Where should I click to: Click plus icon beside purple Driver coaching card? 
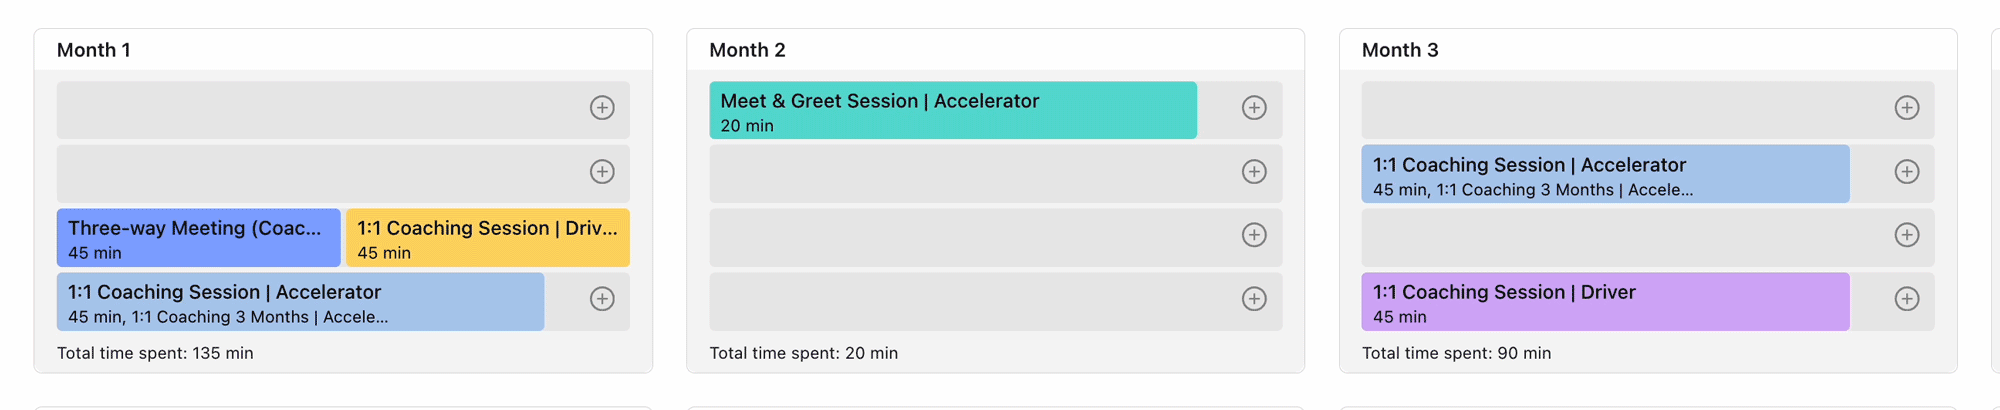point(1907,299)
